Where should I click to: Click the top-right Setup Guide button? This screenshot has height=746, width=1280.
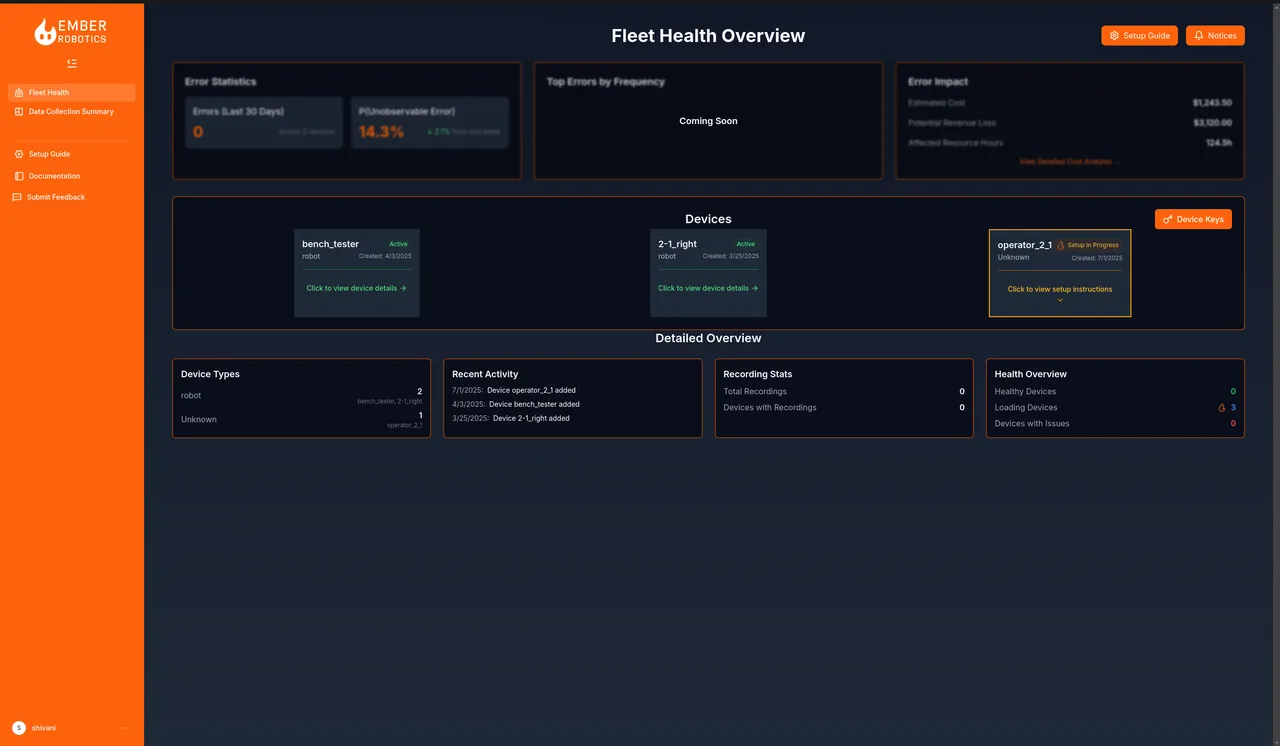click(1139, 35)
